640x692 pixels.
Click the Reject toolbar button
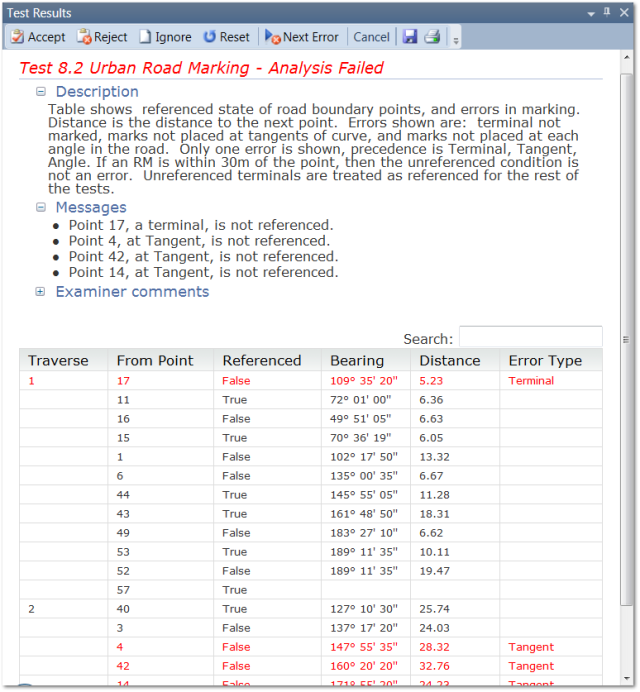point(102,37)
